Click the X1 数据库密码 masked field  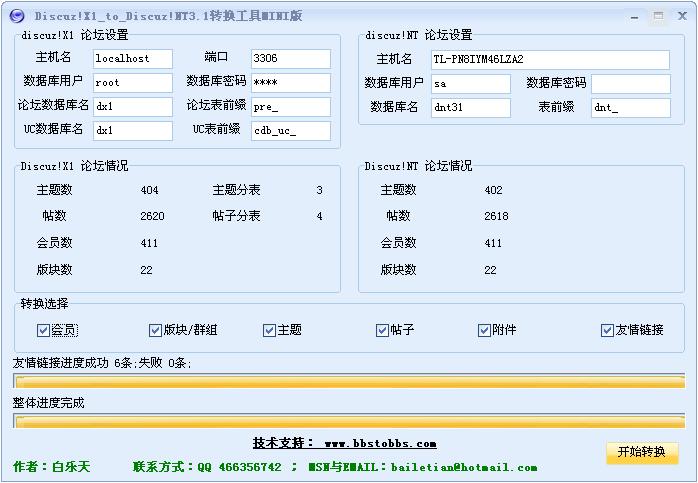[291, 82]
